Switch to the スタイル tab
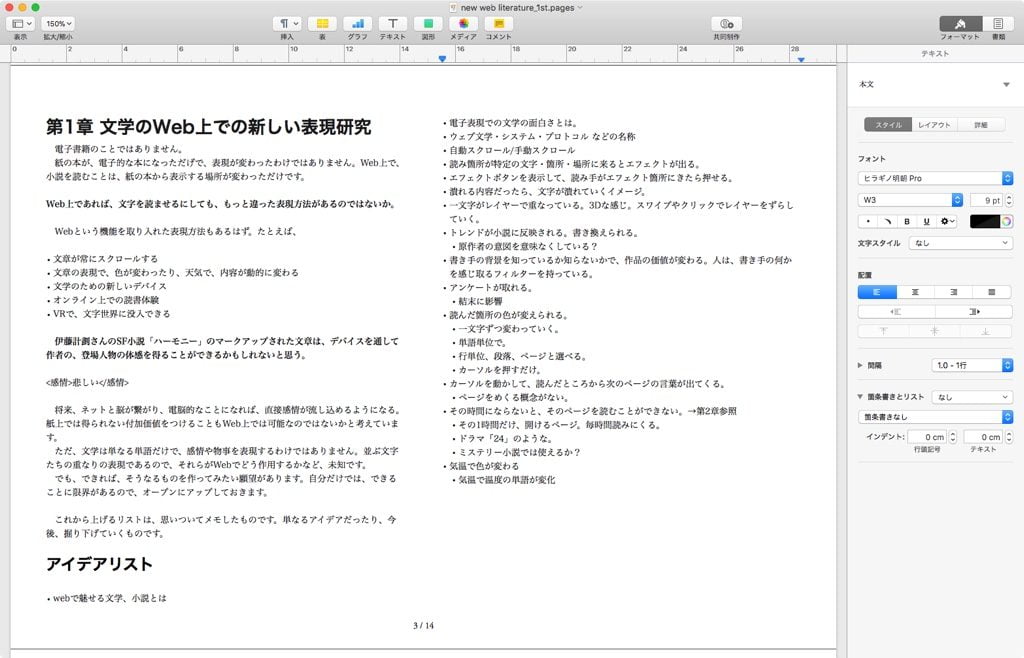Image resolution: width=1024 pixels, height=658 pixels. tap(888, 125)
